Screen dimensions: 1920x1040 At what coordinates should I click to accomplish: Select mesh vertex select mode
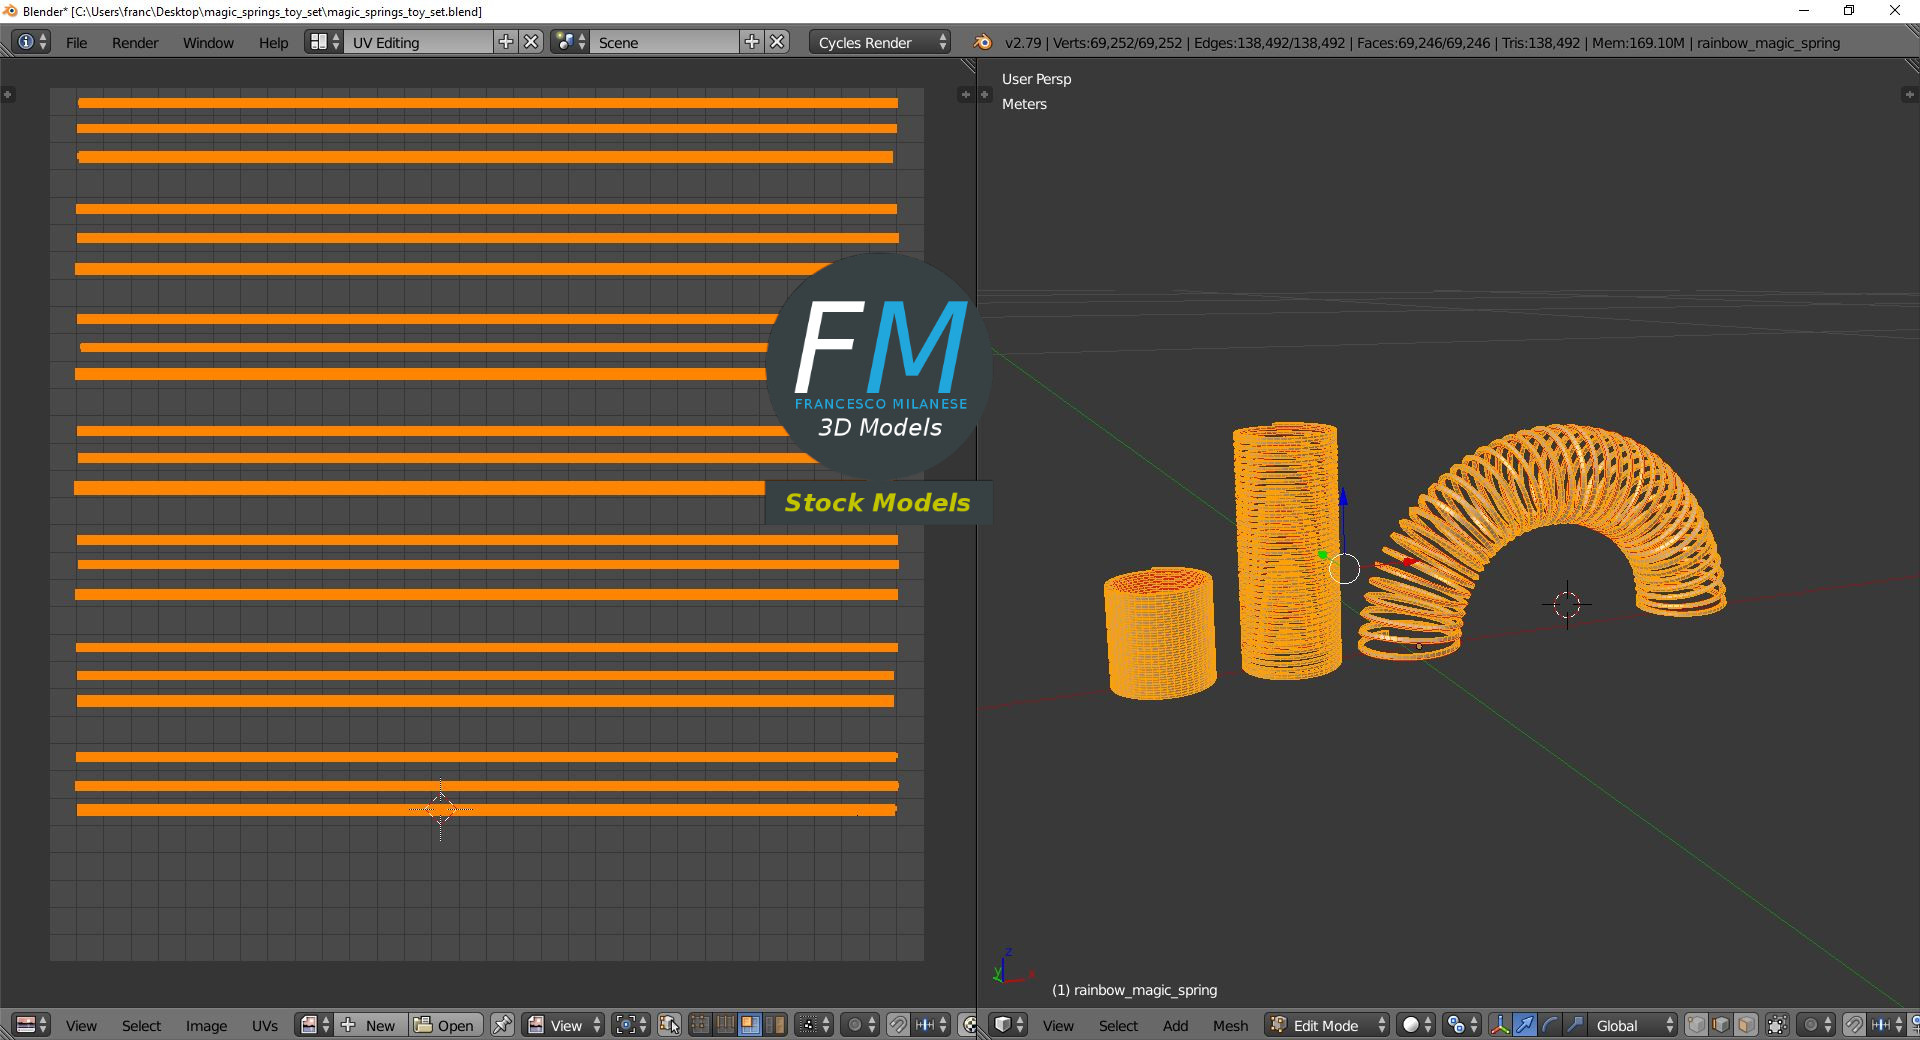[x=1697, y=1025]
